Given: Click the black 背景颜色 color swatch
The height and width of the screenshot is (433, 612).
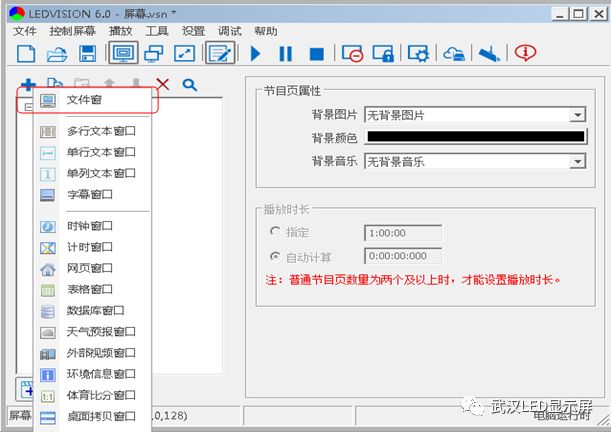Looking at the screenshot, I should 476,137.
